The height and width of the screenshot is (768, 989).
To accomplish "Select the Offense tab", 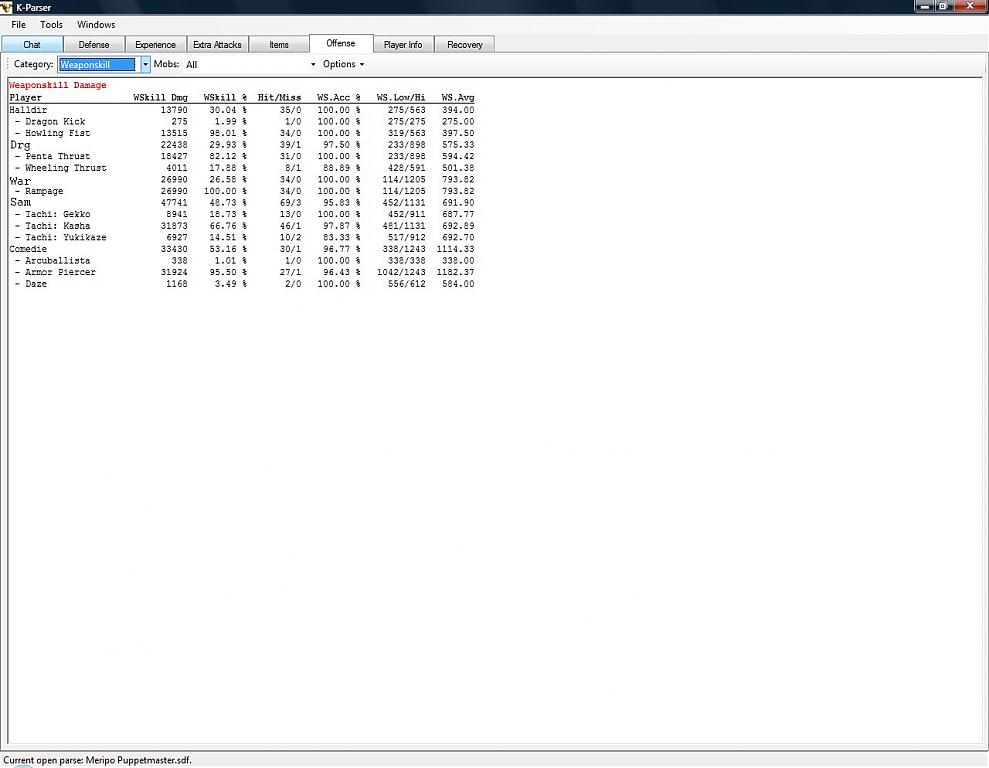I will tap(341, 44).
